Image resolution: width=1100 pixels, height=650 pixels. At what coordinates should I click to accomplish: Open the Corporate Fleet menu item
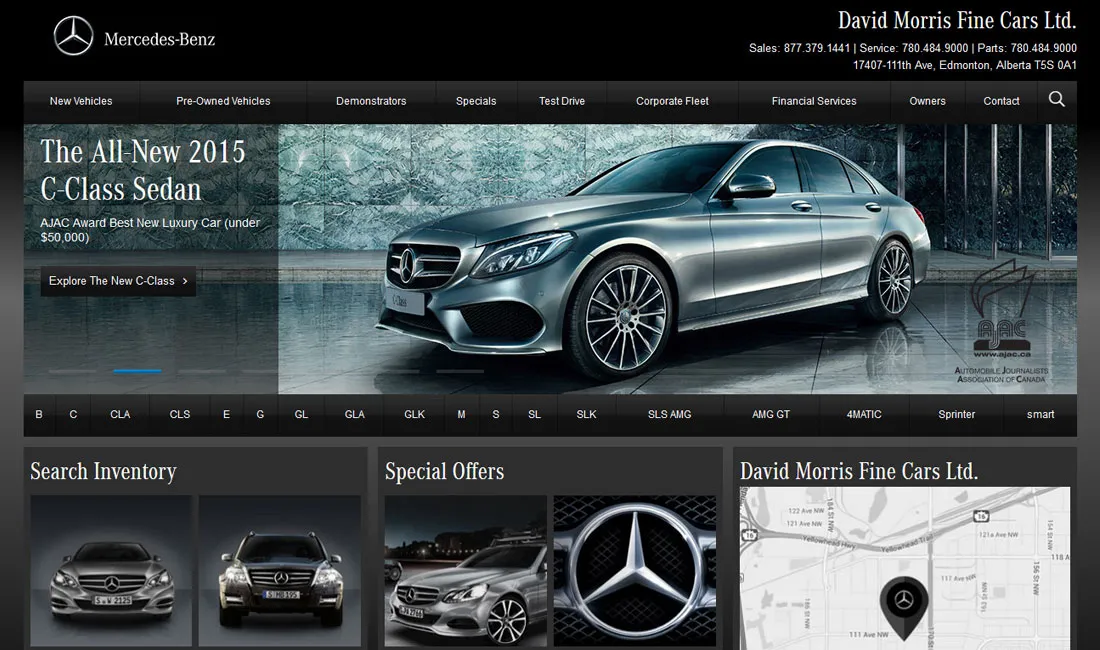(x=672, y=101)
